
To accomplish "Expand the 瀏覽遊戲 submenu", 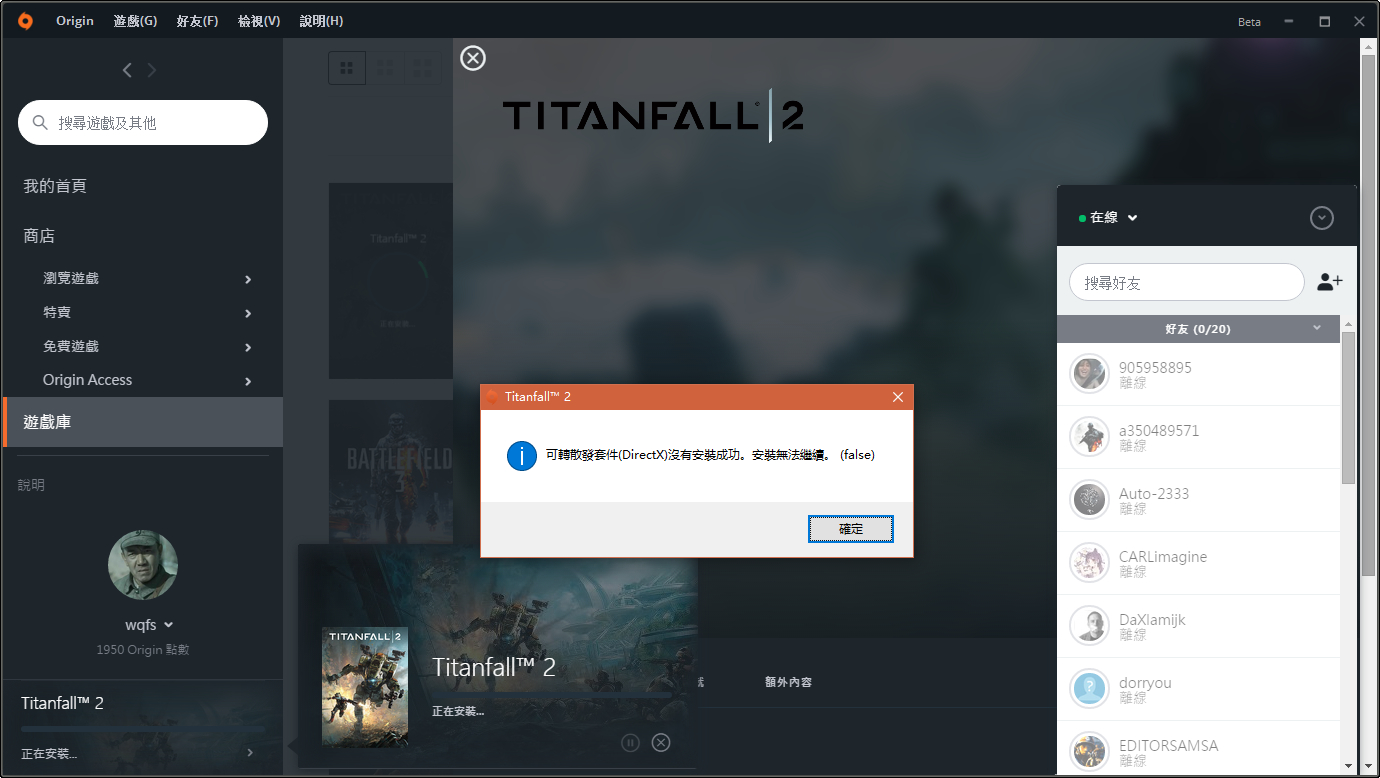I will (x=248, y=279).
